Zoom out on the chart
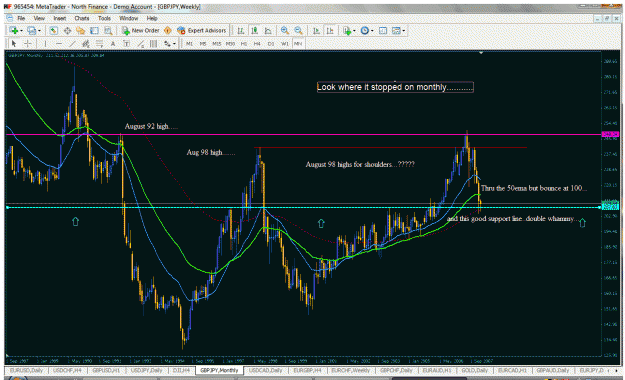 pyautogui.click(x=298, y=31)
